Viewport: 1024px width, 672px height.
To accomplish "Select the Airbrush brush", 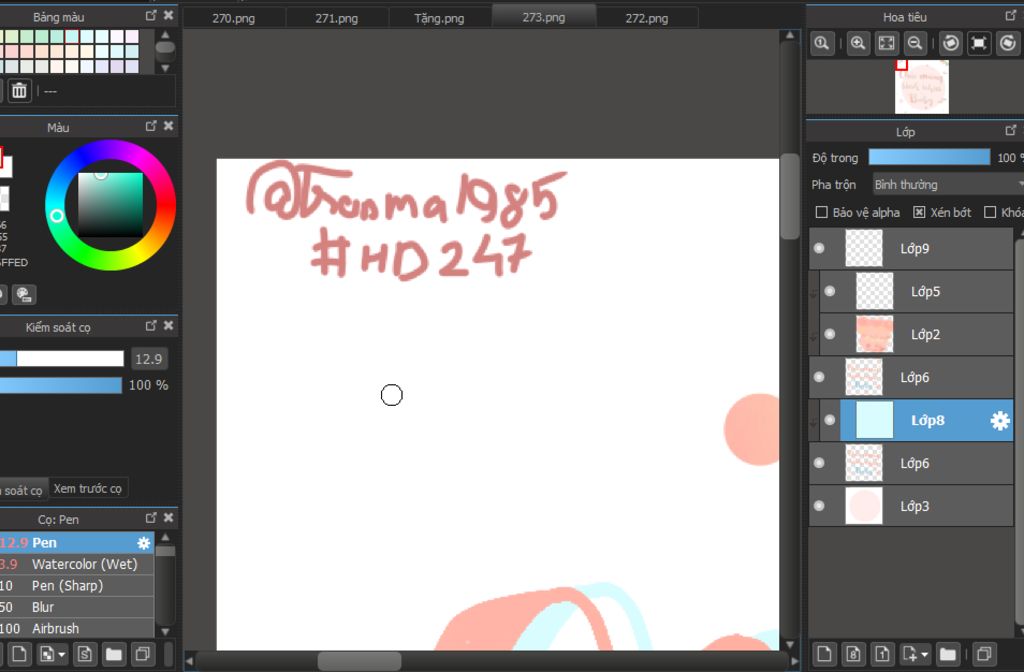I will click(x=76, y=628).
